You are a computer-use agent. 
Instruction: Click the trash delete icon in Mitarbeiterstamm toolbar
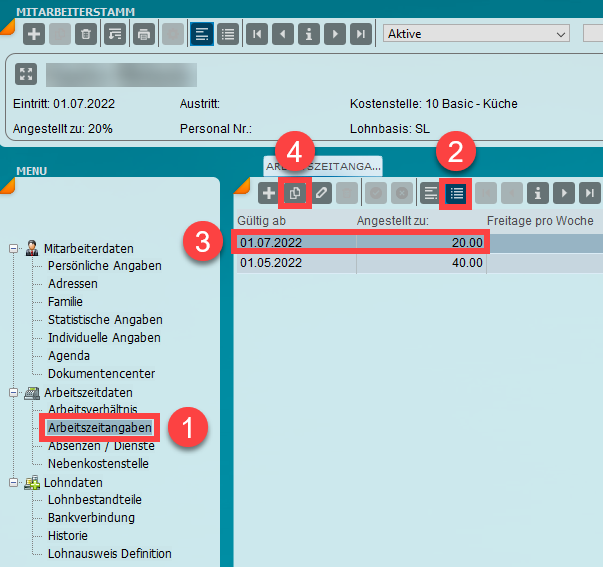(x=86, y=34)
